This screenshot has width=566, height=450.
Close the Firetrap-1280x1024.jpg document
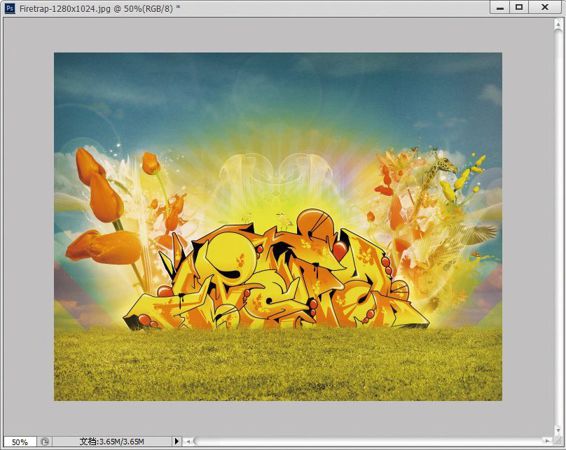coord(545,8)
